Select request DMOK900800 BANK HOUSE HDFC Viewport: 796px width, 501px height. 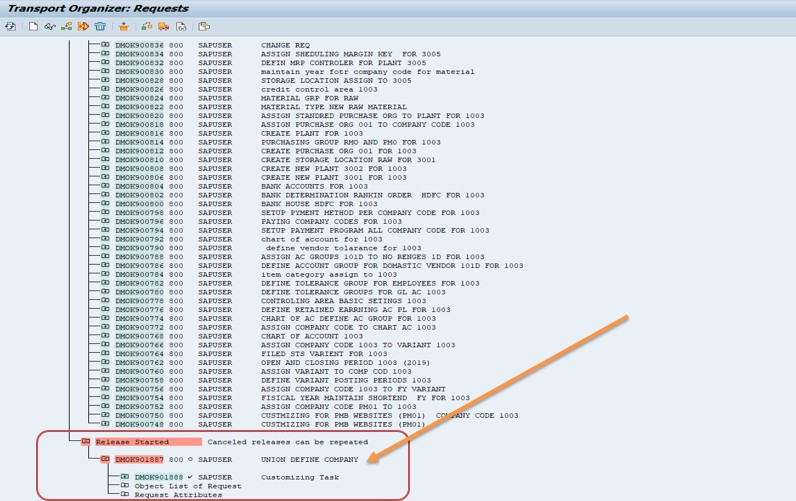pyautogui.click(x=139, y=204)
